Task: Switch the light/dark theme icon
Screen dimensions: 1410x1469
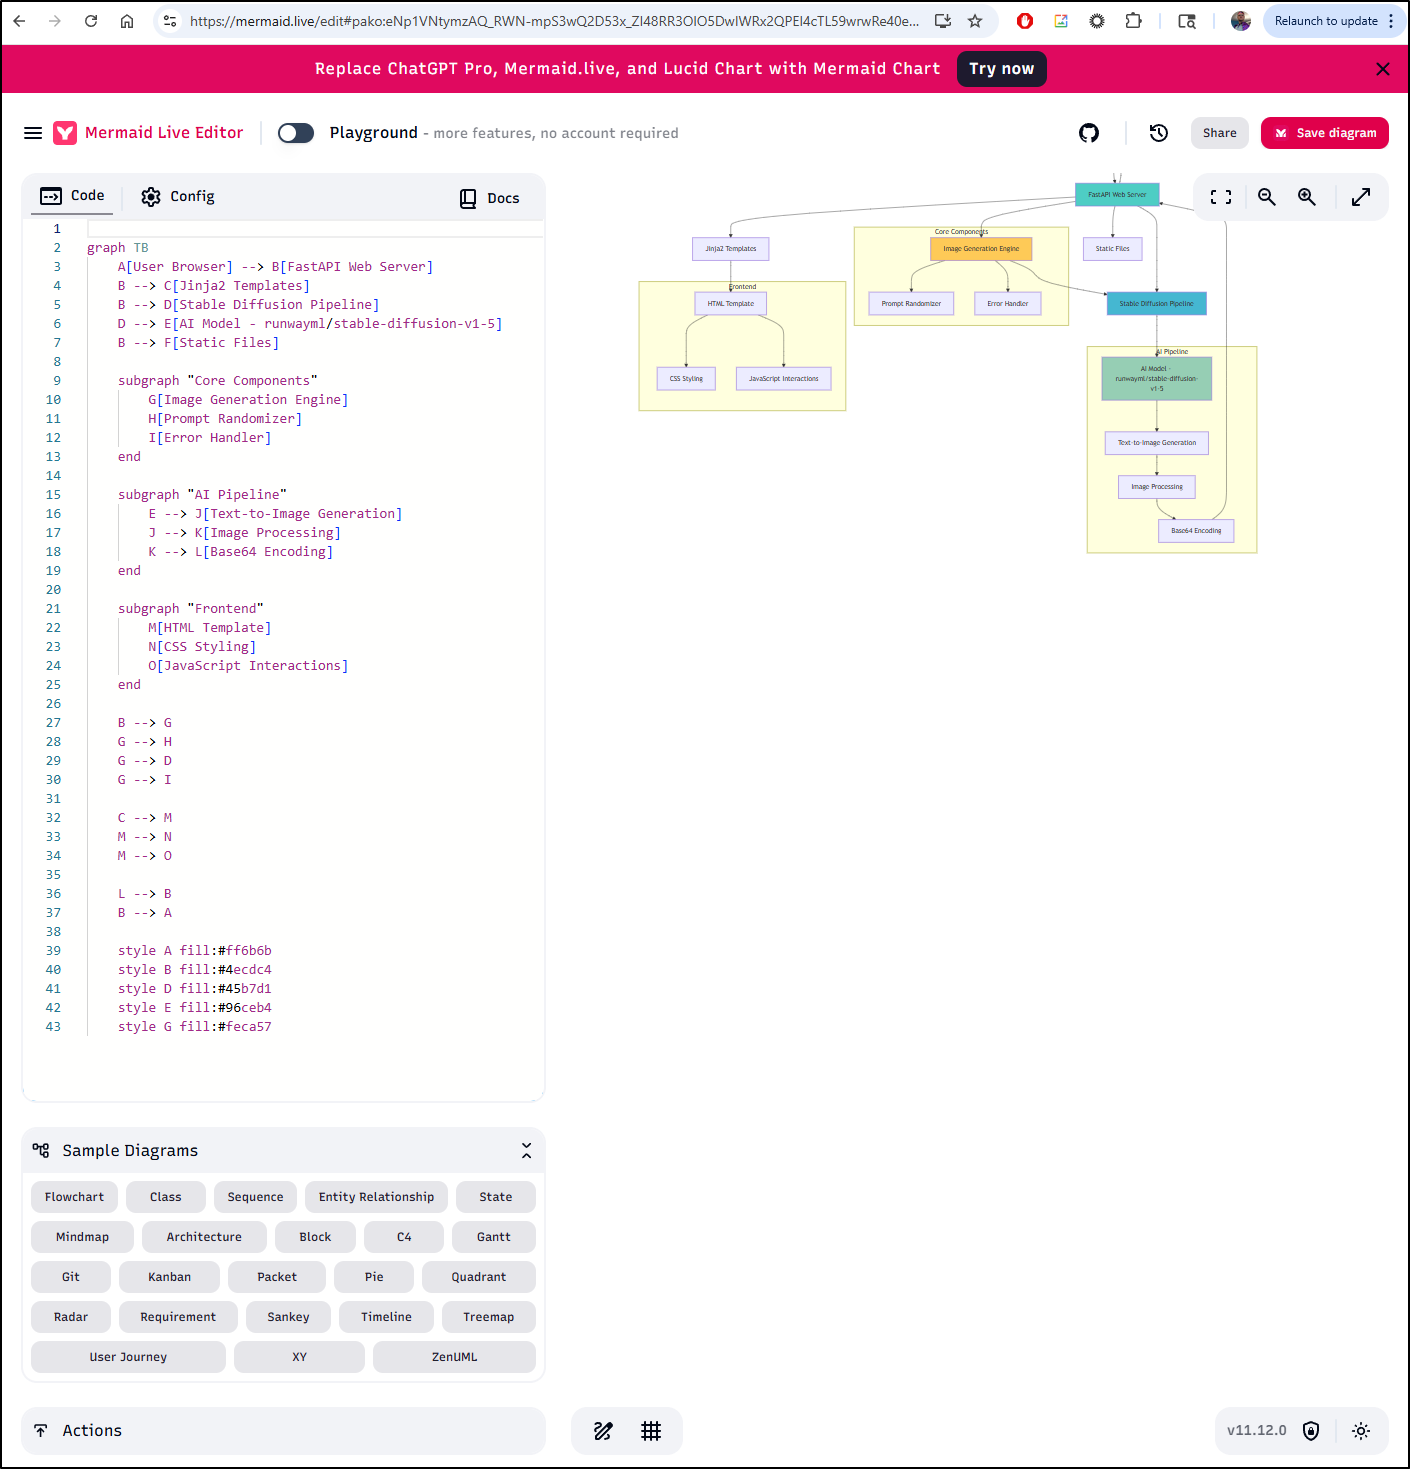Action: tap(1361, 1431)
